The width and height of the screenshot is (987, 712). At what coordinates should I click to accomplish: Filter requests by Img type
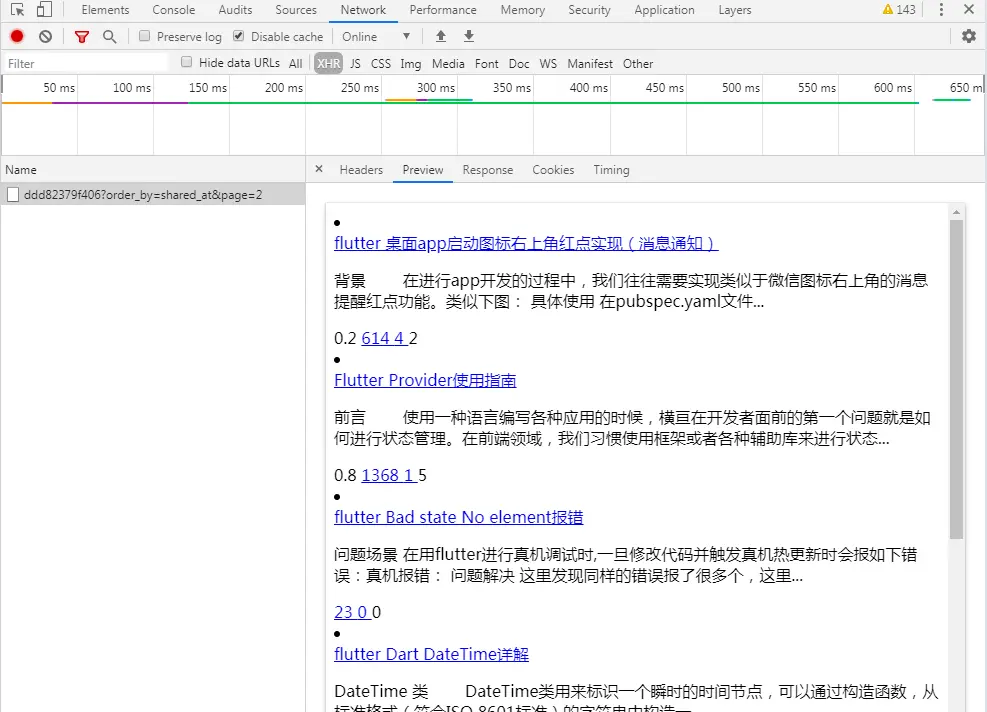410,64
